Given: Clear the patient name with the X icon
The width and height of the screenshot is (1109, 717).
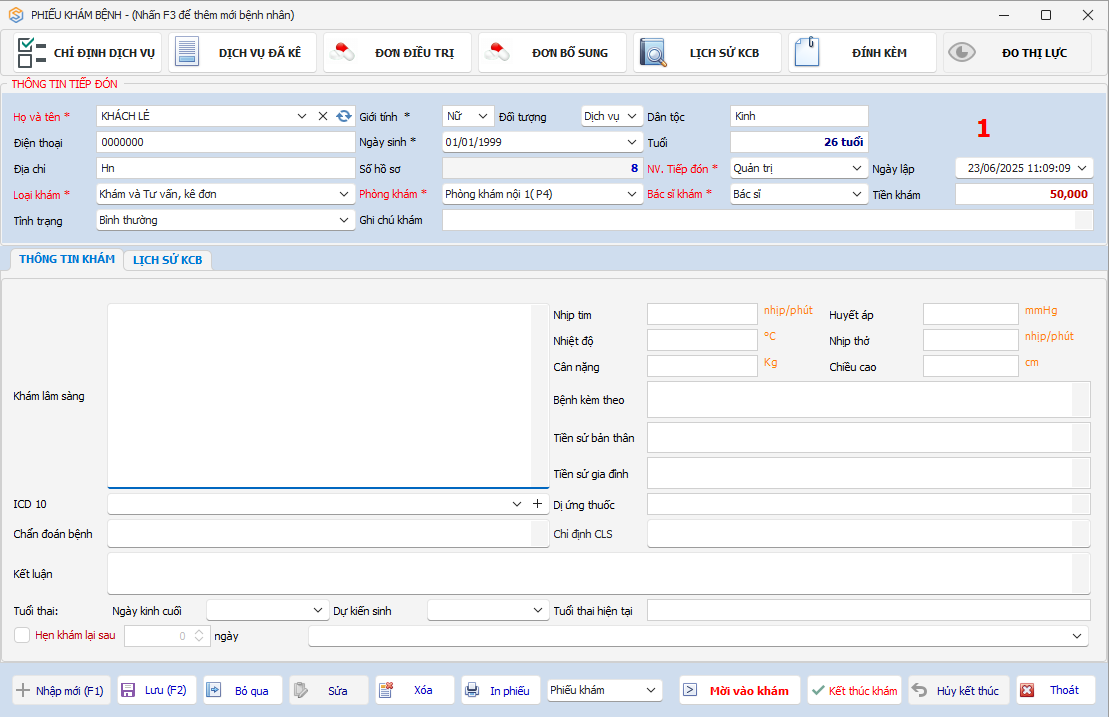Looking at the screenshot, I should pyautogui.click(x=323, y=116).
